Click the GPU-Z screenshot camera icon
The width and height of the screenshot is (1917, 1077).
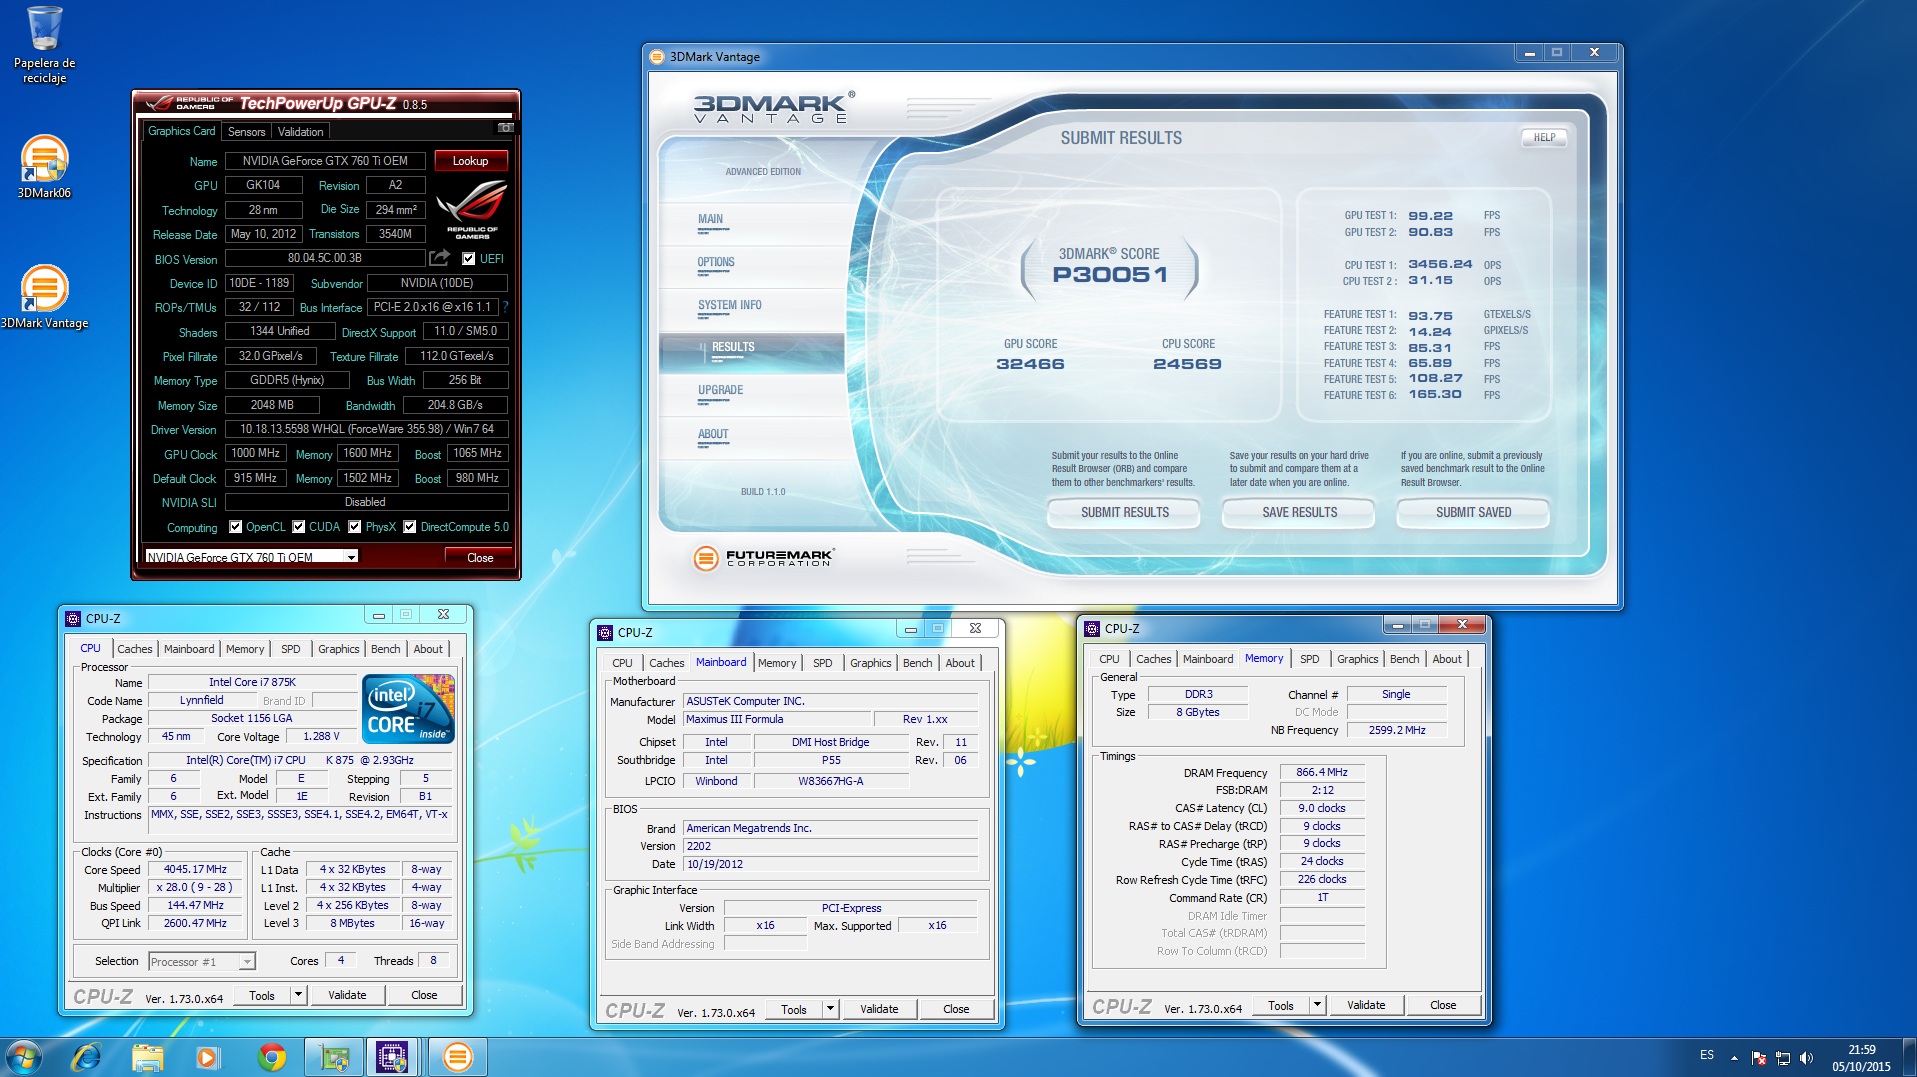(x=506, y=128)
